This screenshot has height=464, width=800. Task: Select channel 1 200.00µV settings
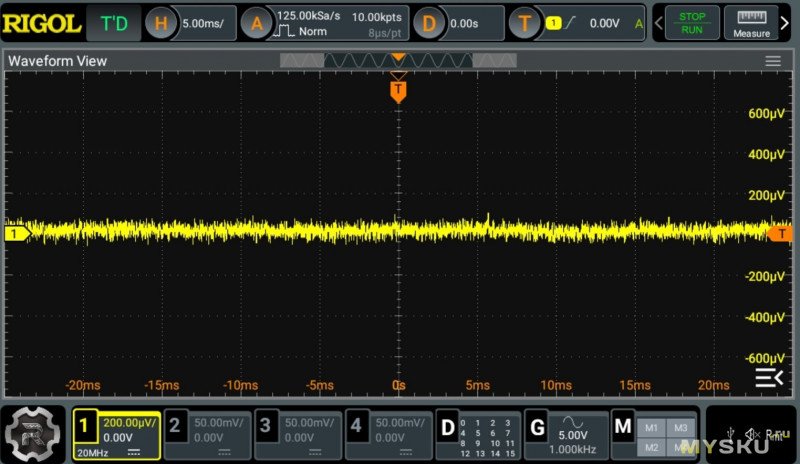116,434
